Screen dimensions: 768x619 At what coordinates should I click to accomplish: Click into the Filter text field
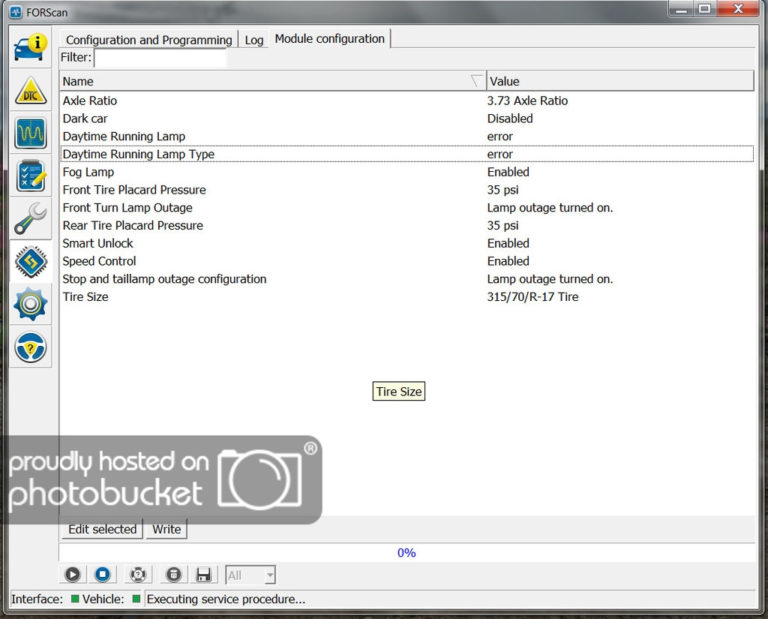coord(160,58)
